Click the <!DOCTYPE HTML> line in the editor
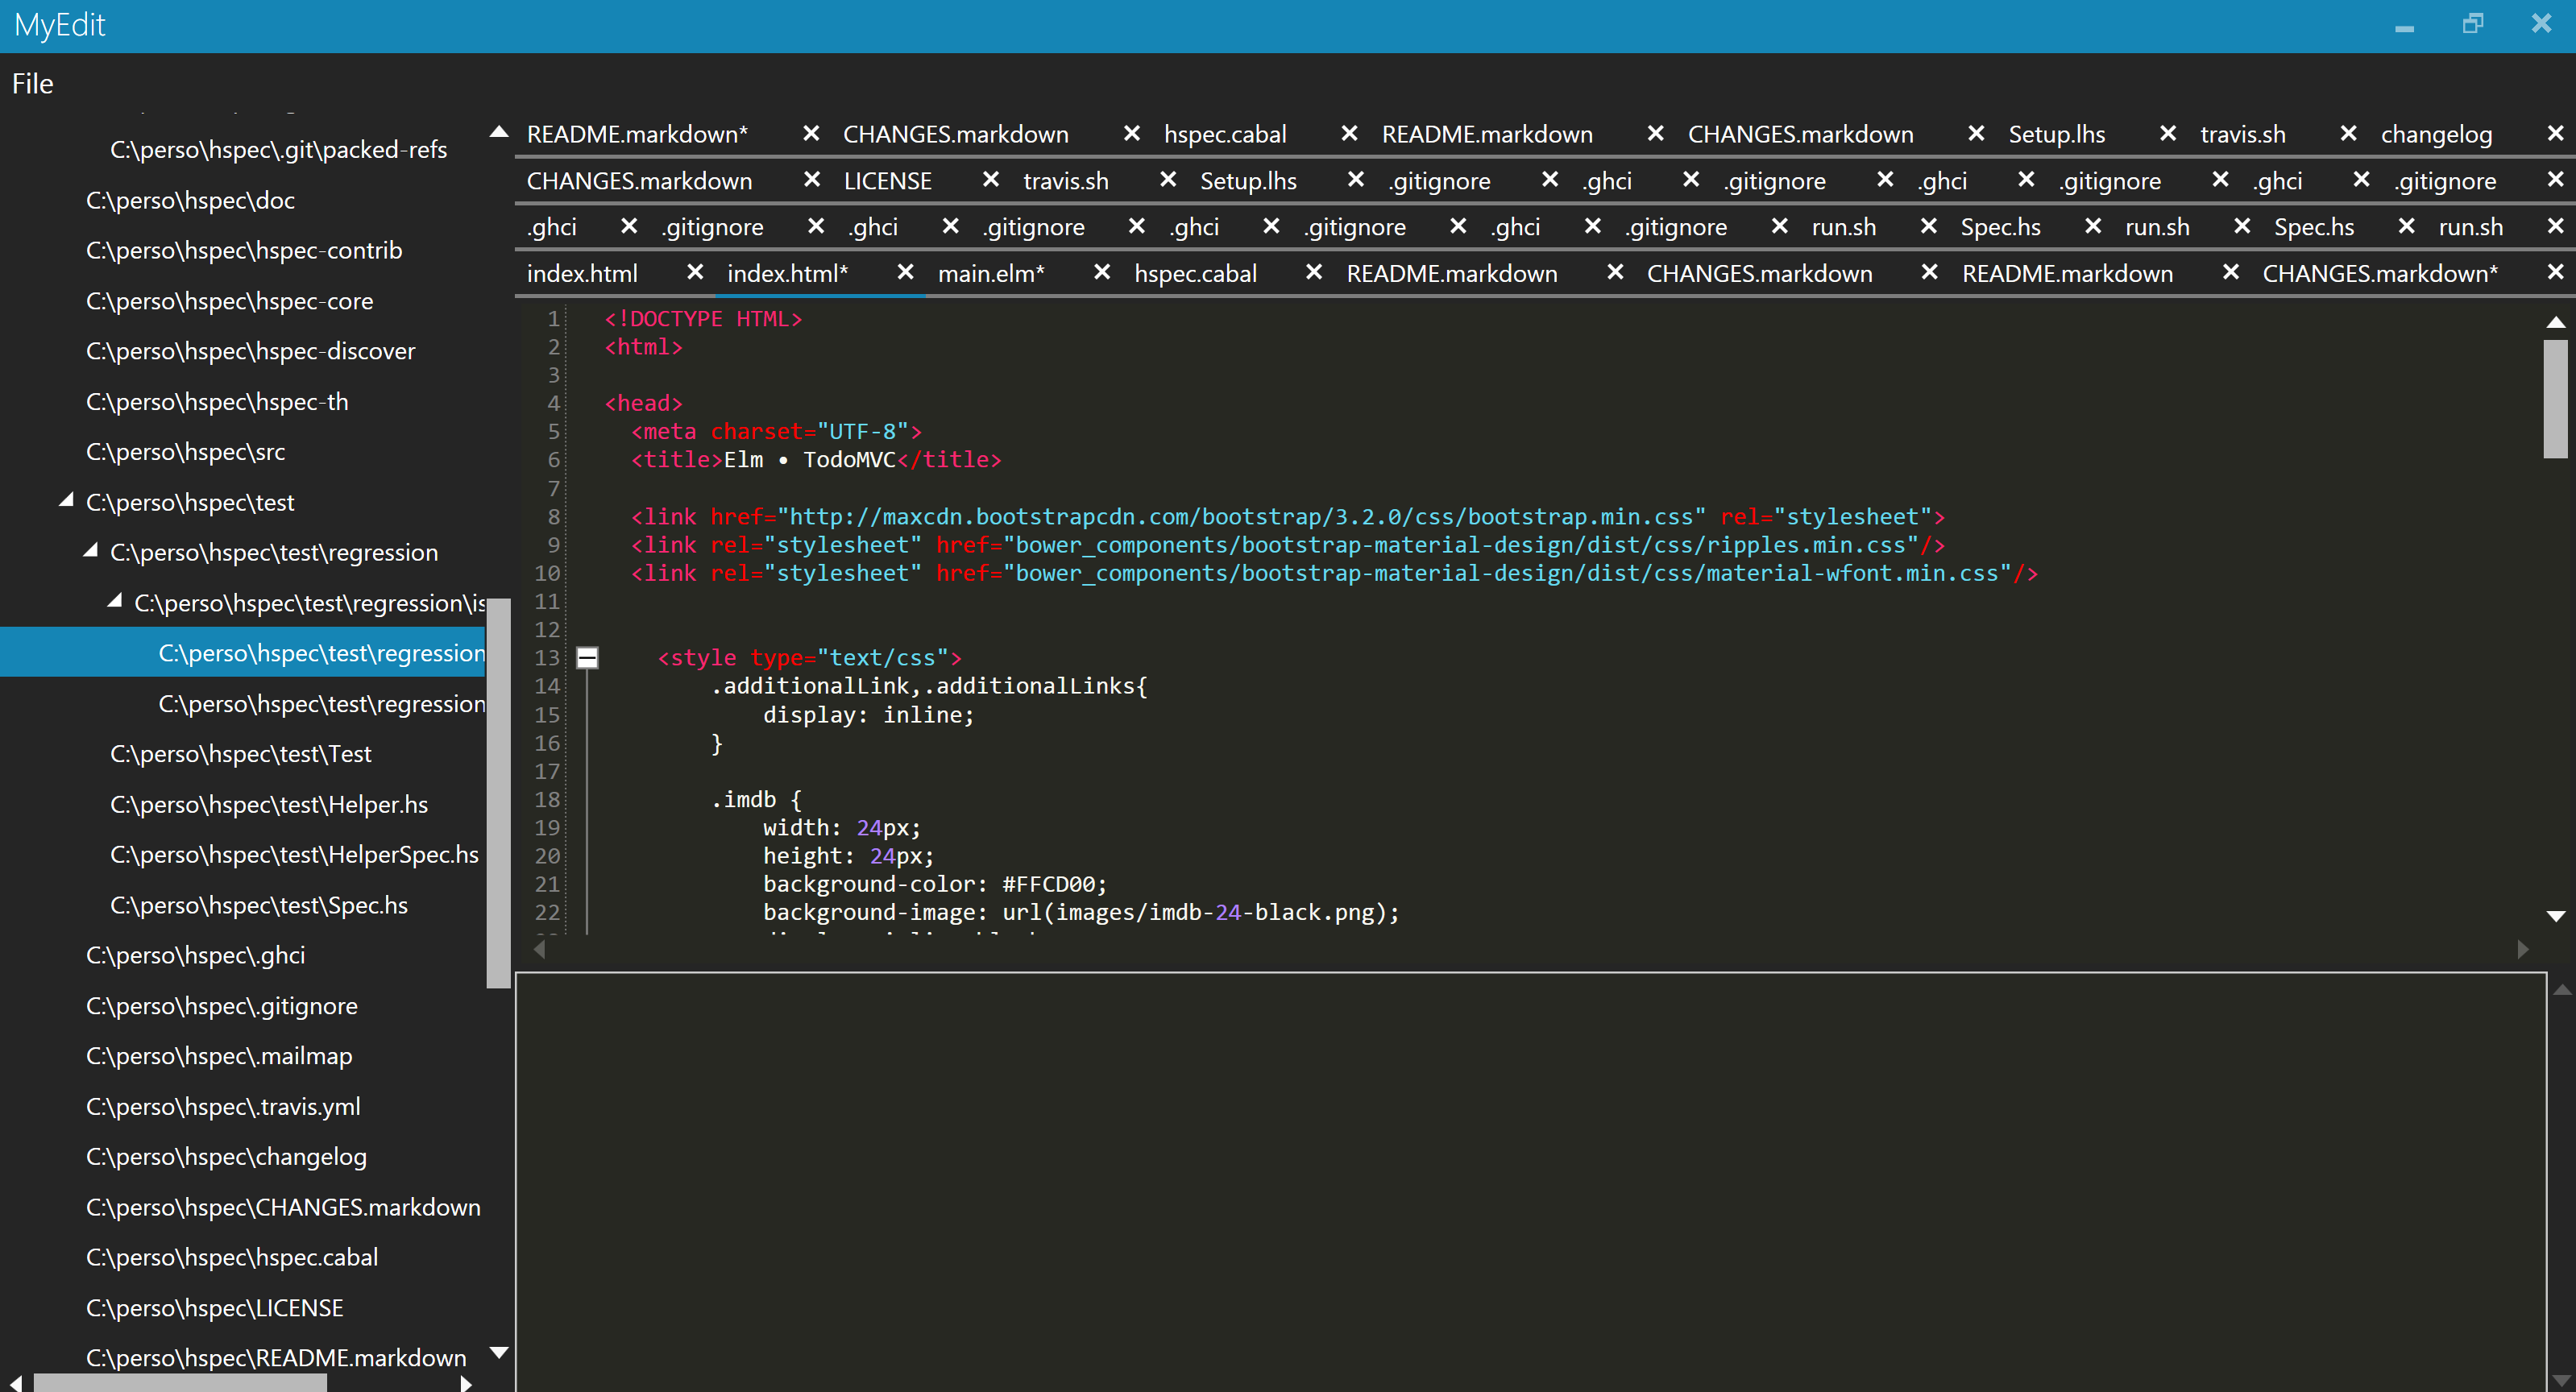Viewport: 2576px width, 1392px height. [x=703, y=318]
